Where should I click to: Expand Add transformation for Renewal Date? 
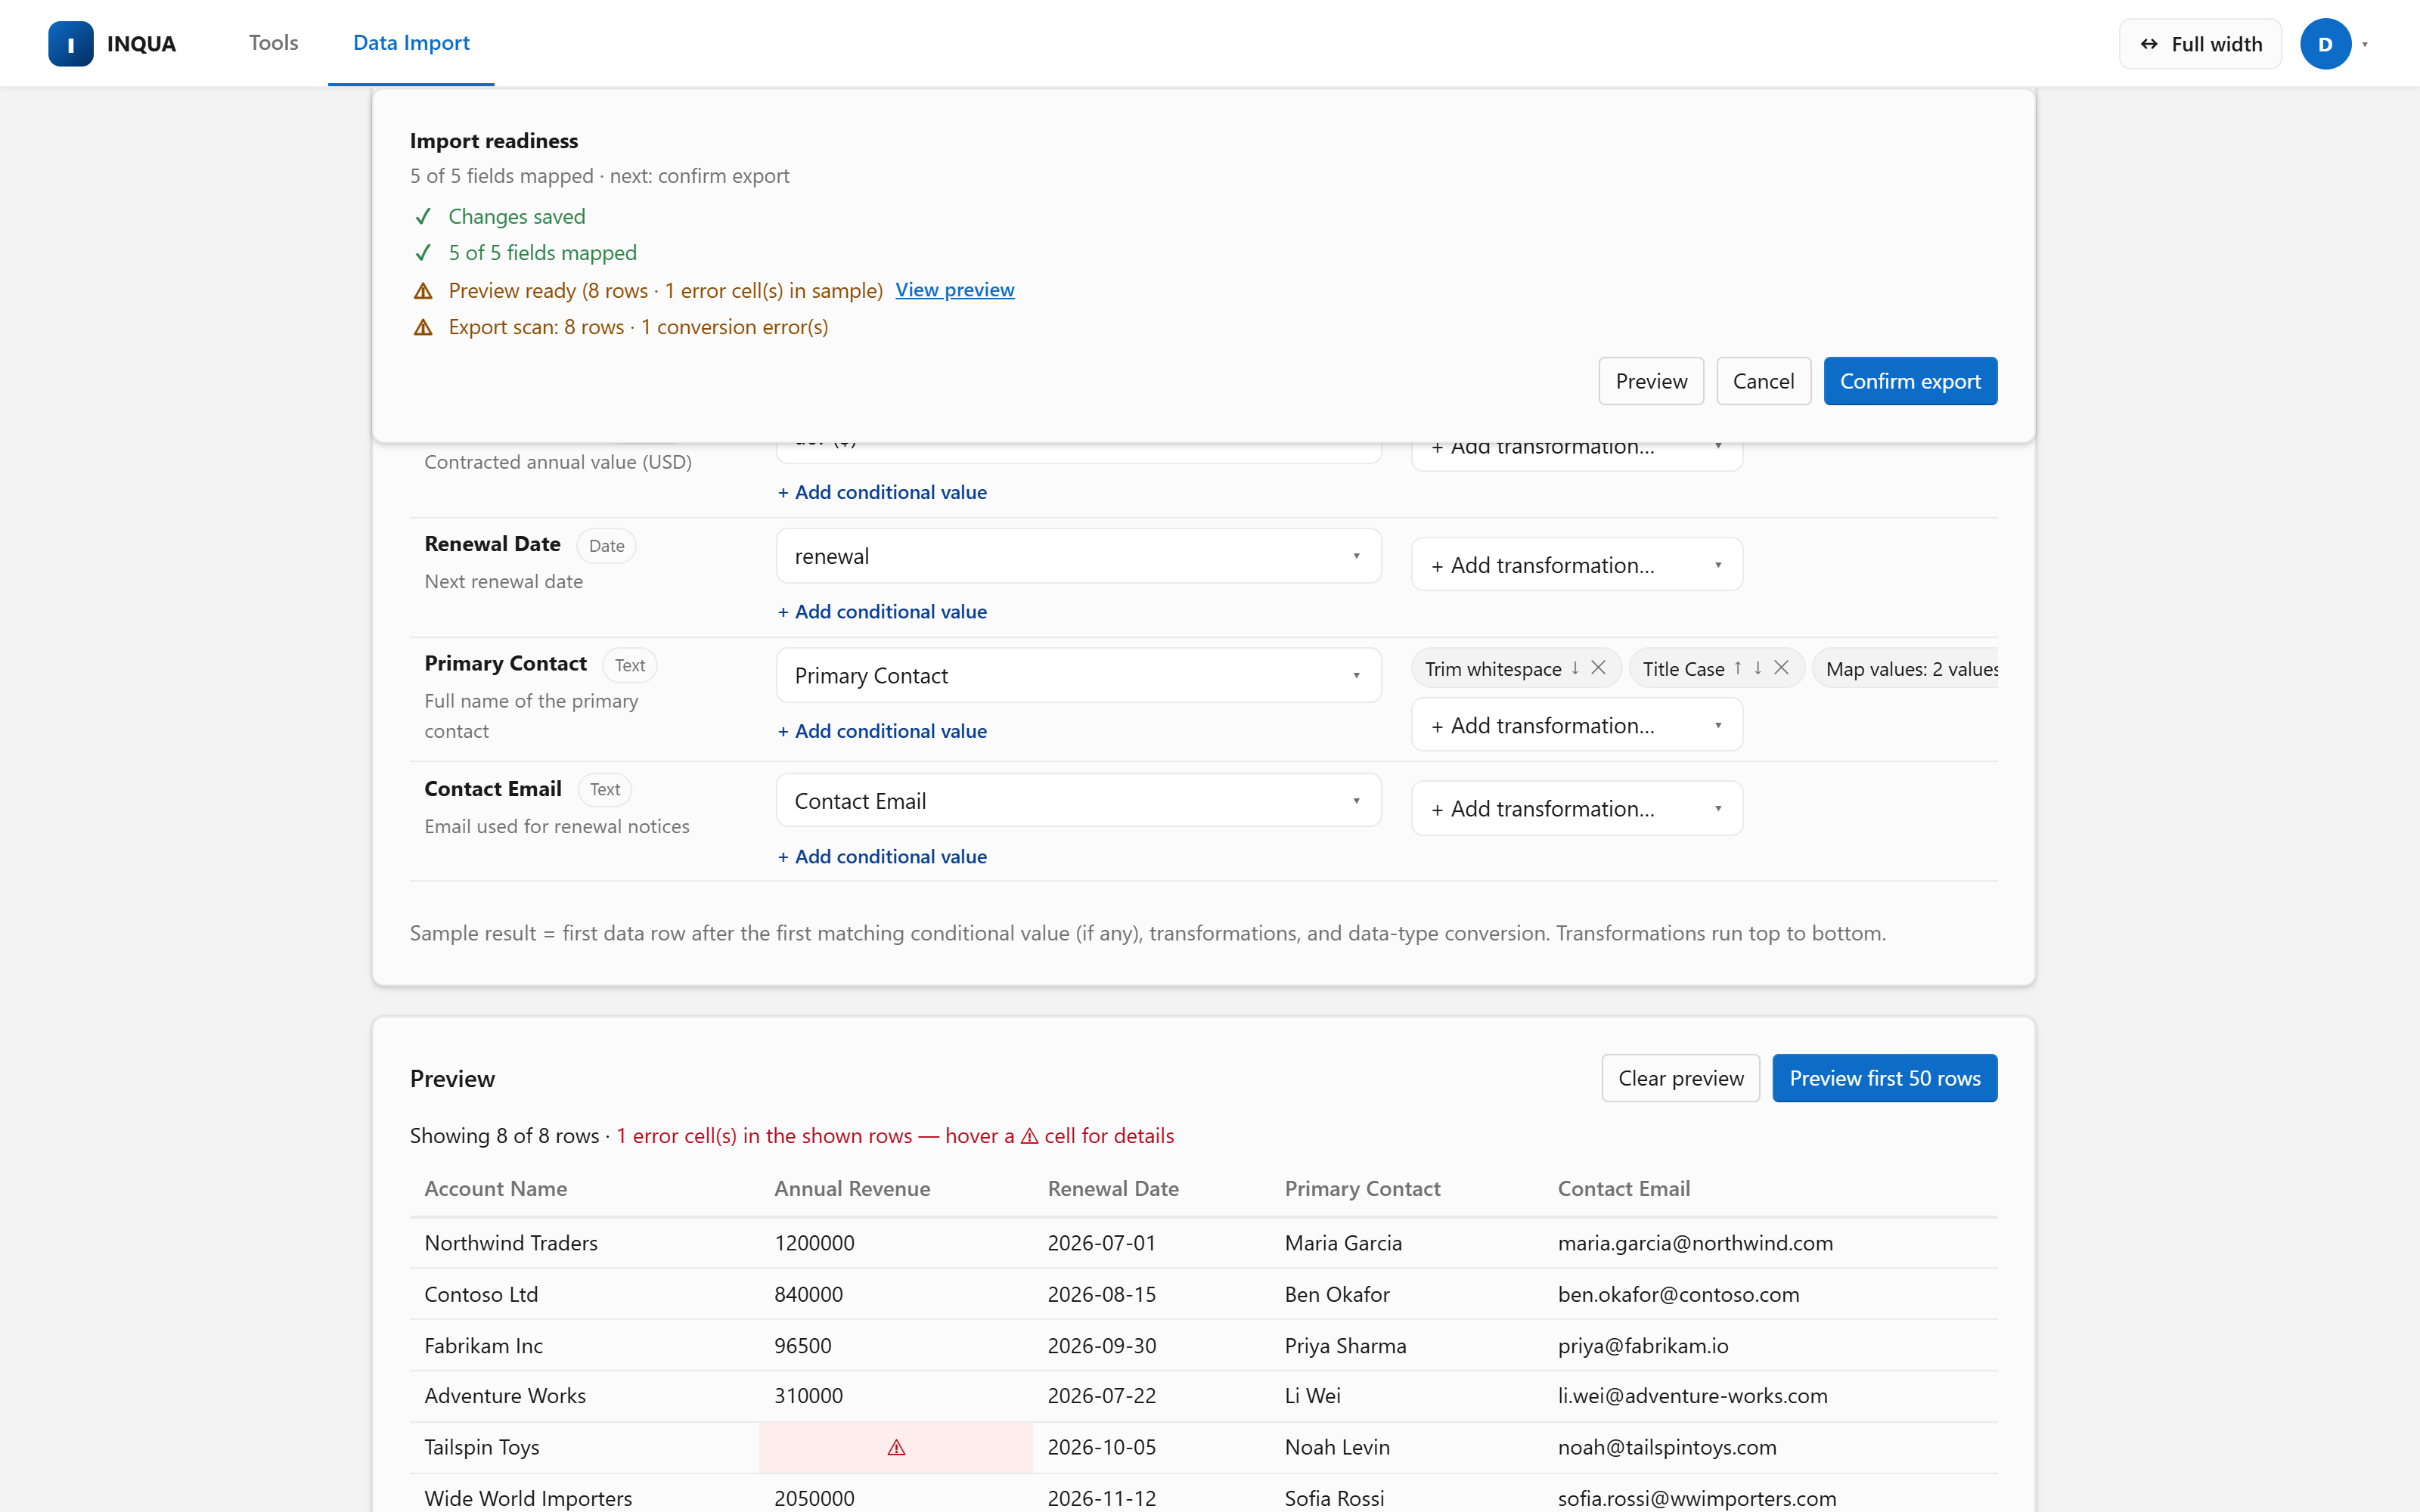click(x=1577, y=565)
